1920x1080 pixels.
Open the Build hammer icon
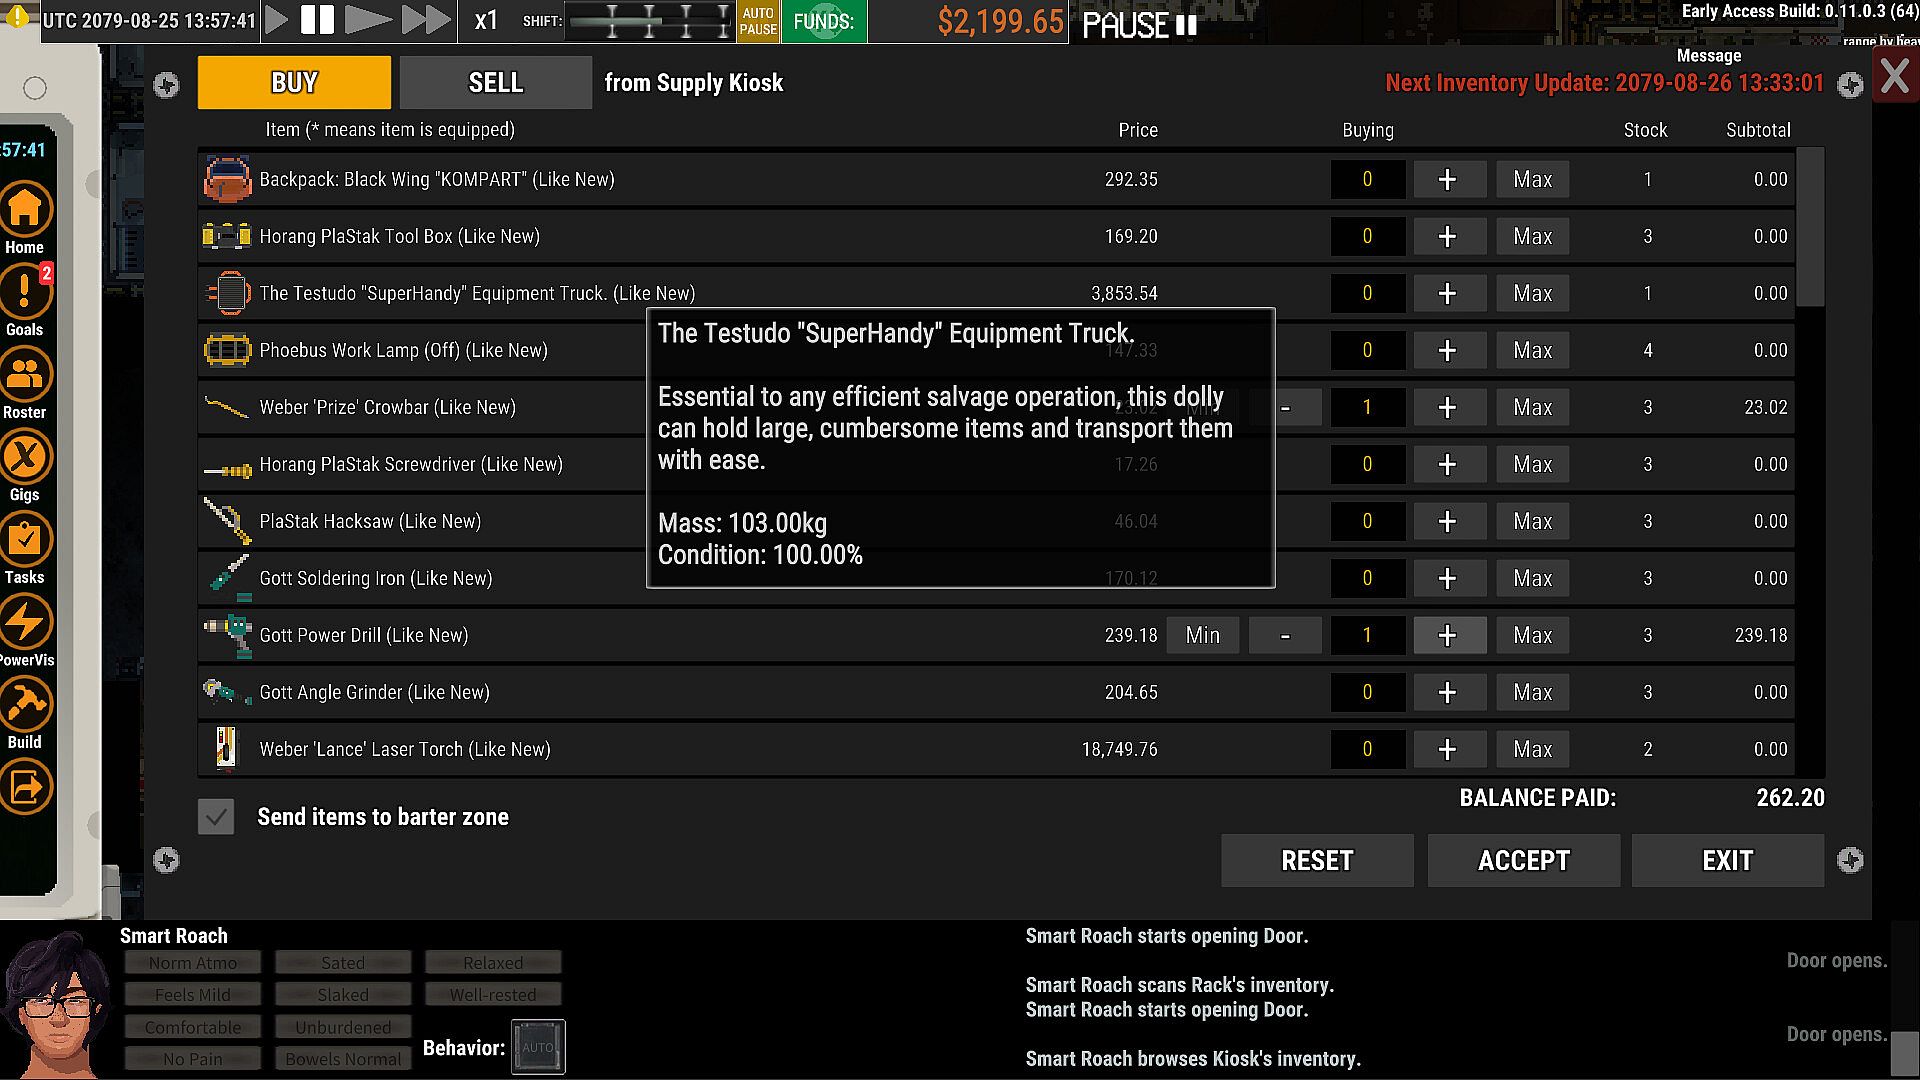[x=25, y=705]
